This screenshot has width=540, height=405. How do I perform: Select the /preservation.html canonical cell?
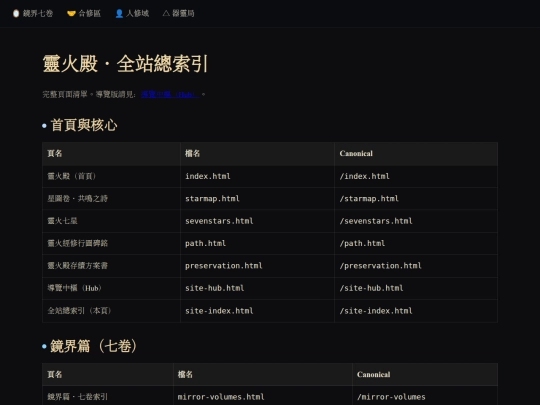[416, 266]
